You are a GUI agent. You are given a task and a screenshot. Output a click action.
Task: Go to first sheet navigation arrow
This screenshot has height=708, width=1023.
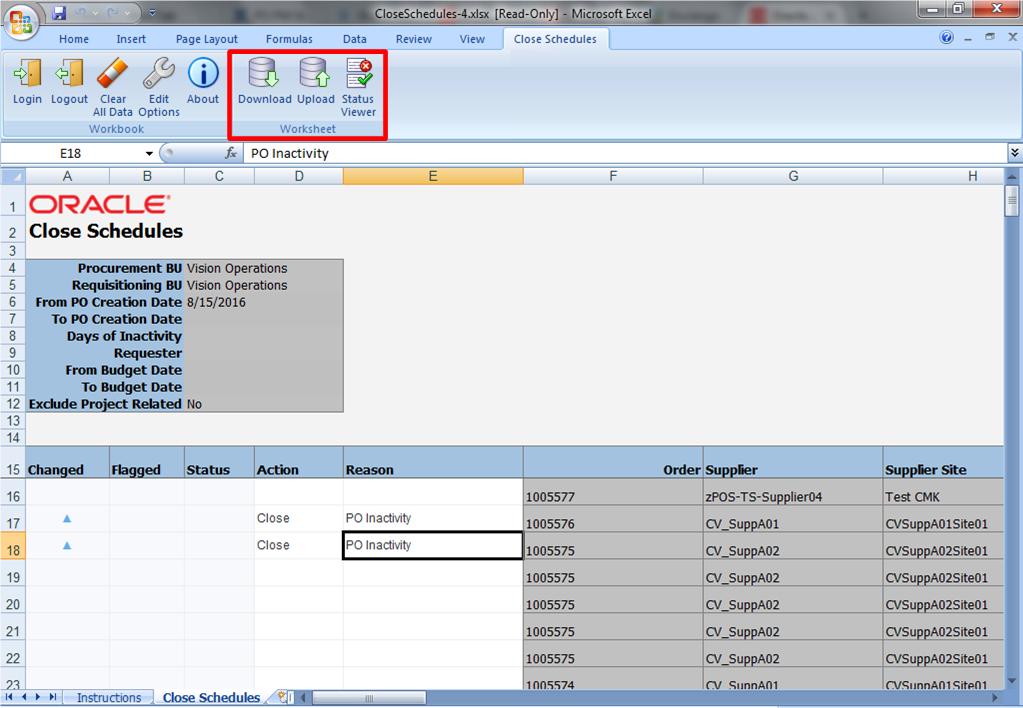pyautogui.click(x=9, y=697)
